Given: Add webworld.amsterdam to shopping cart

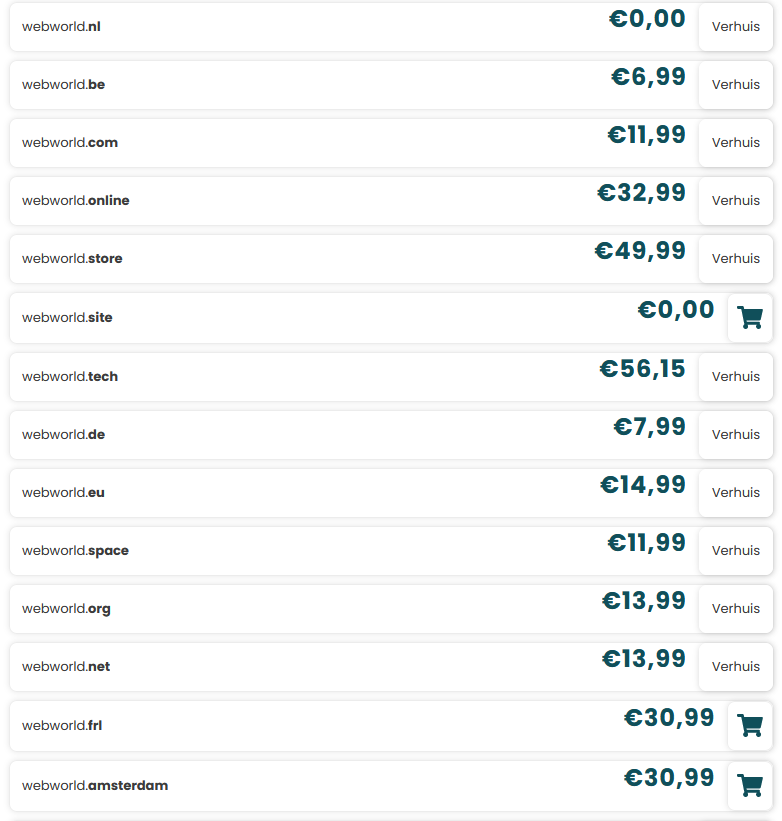Looking at the screenshot, I should click(x=750, y=785).
